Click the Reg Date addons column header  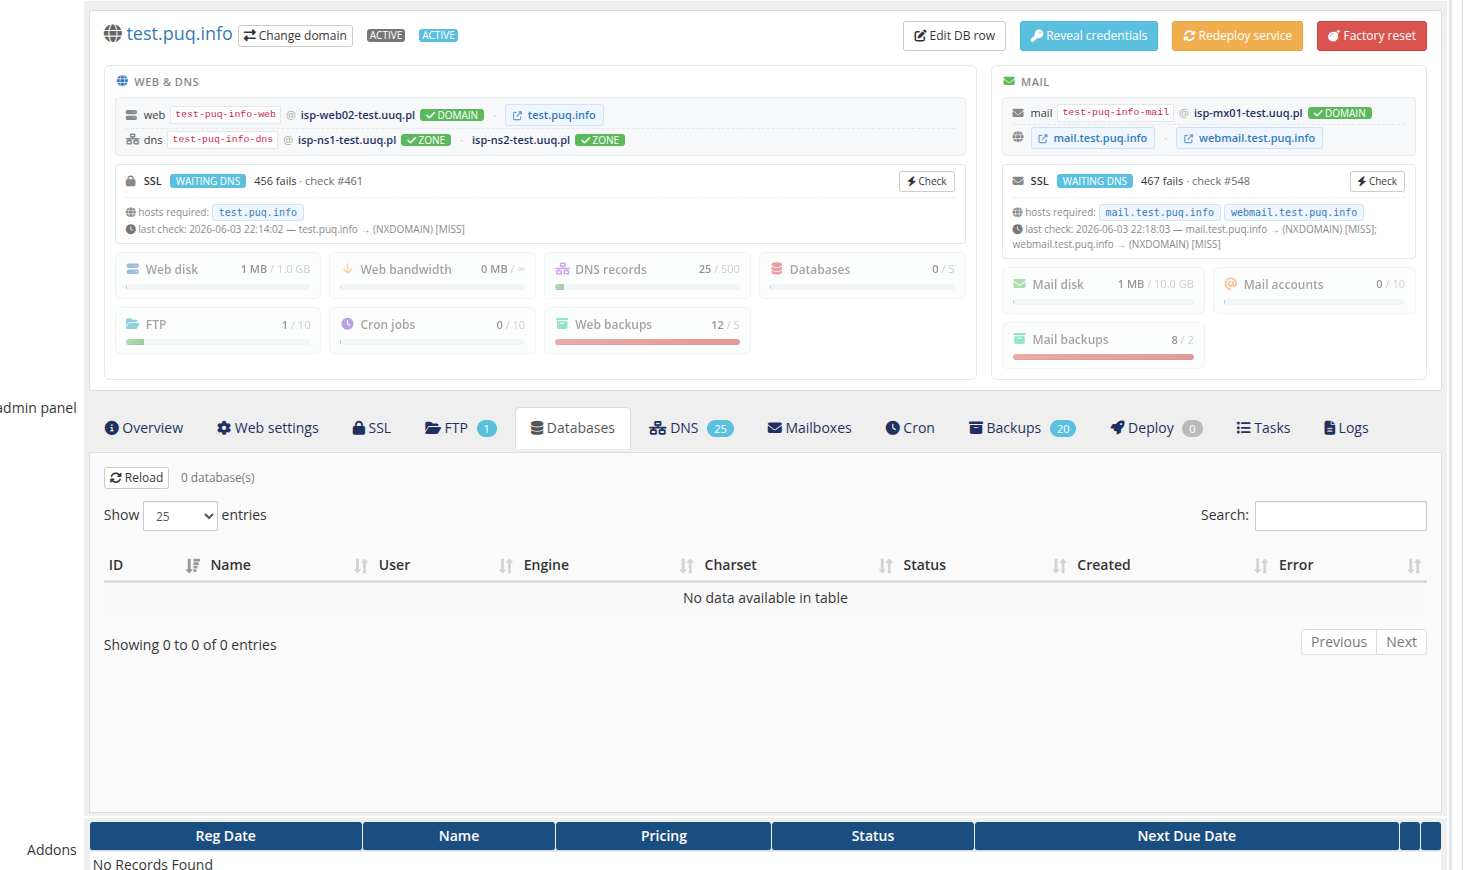click(226, 836)
